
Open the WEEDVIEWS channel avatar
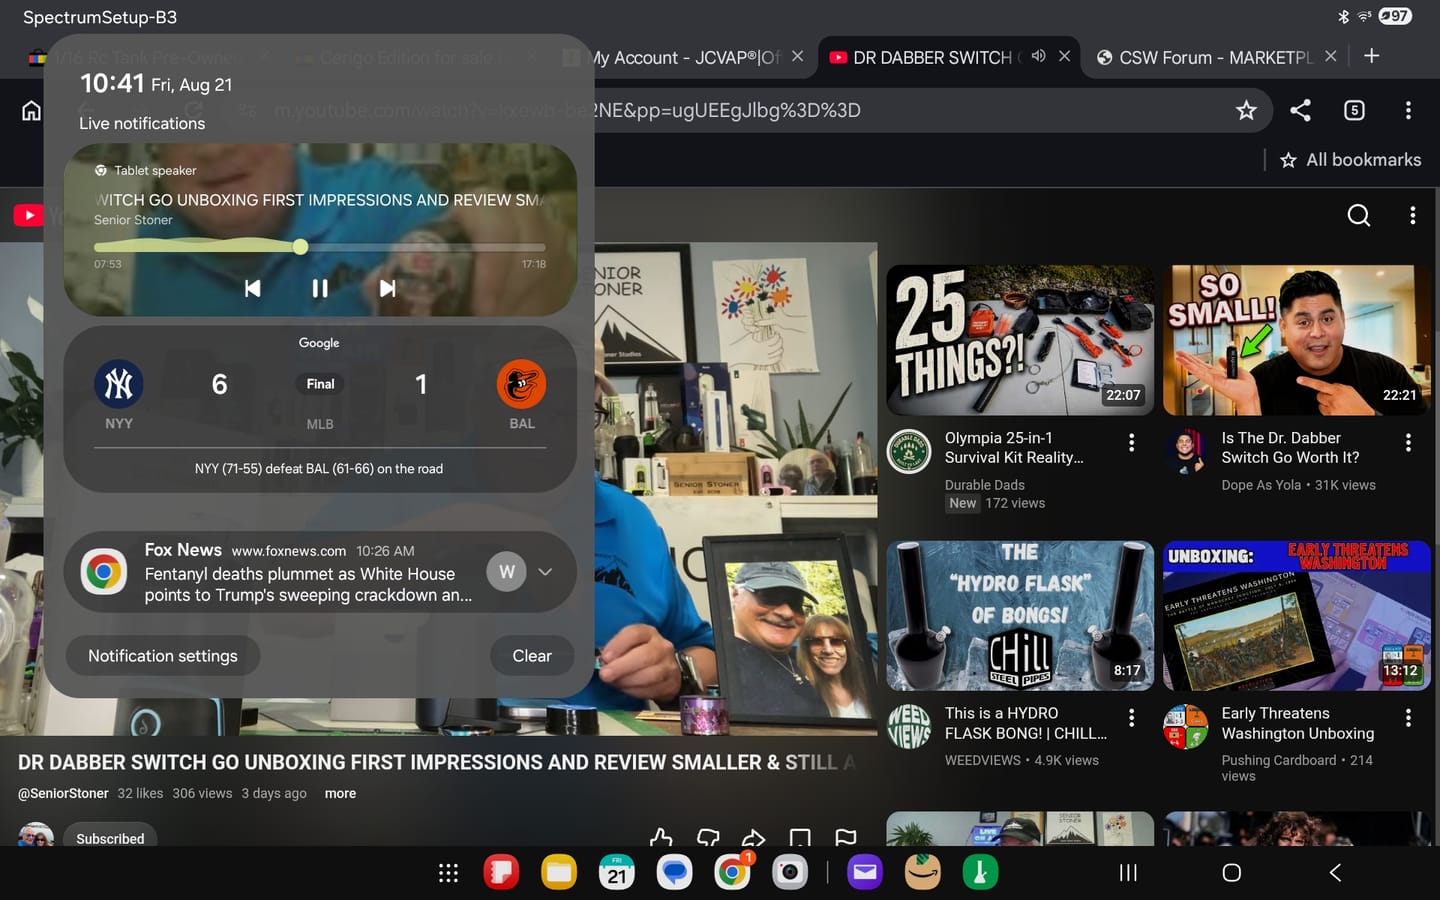pyautogui.click(x=909, y=727)
